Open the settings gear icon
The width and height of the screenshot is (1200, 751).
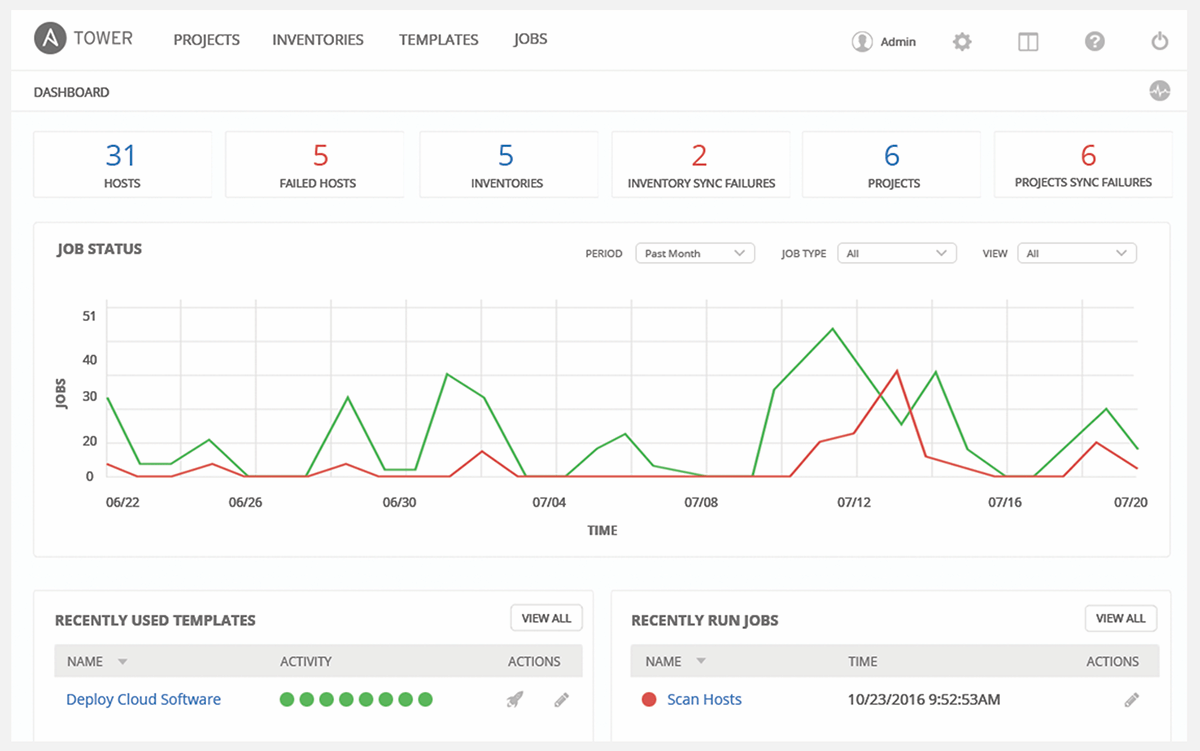[962, 42]
